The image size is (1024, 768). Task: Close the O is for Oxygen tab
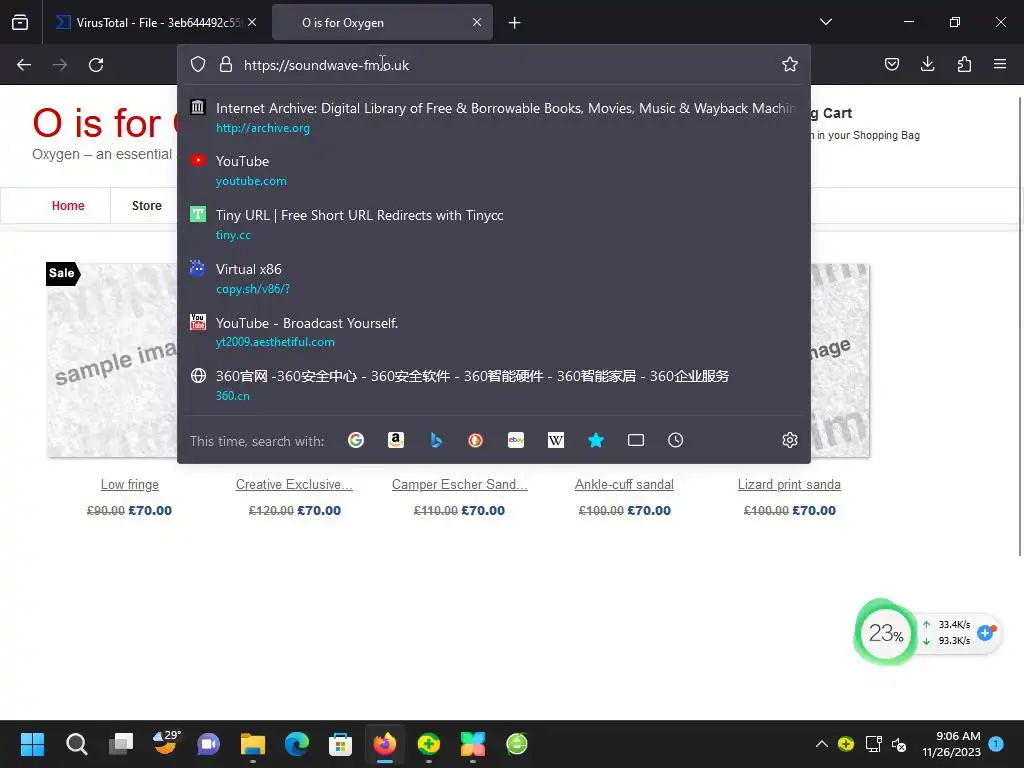tap(477, 22)
